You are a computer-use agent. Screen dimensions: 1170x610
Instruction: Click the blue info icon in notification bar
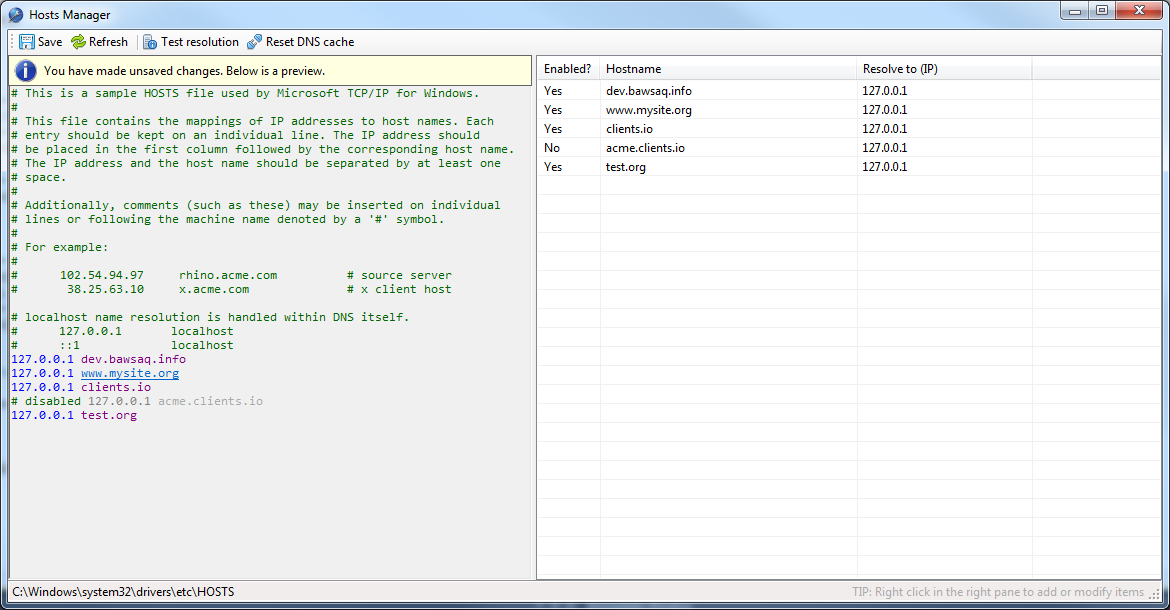[x=25, y=71]
